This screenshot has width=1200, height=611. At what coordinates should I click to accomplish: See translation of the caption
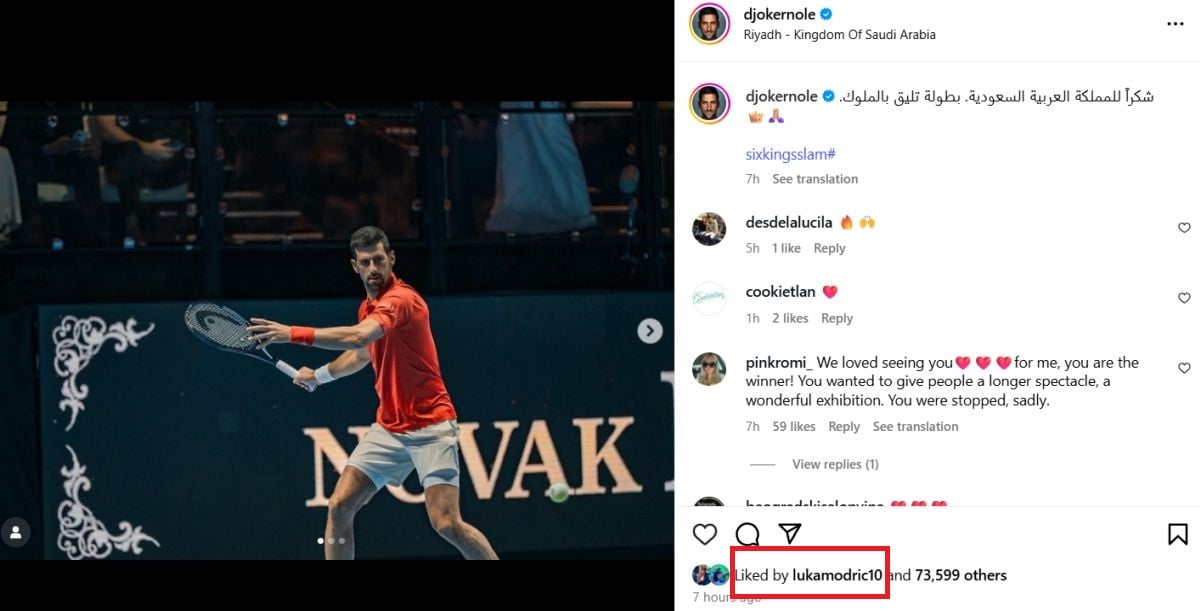[x=815, y=179]
